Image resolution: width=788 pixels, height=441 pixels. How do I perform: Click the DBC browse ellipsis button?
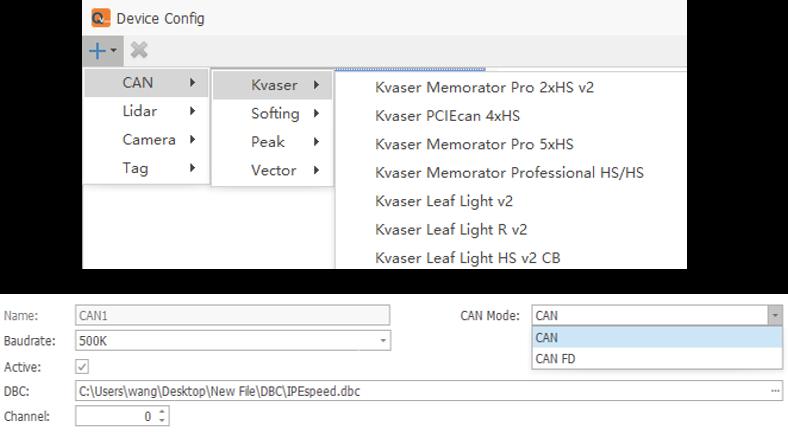(x=776, y=391)
